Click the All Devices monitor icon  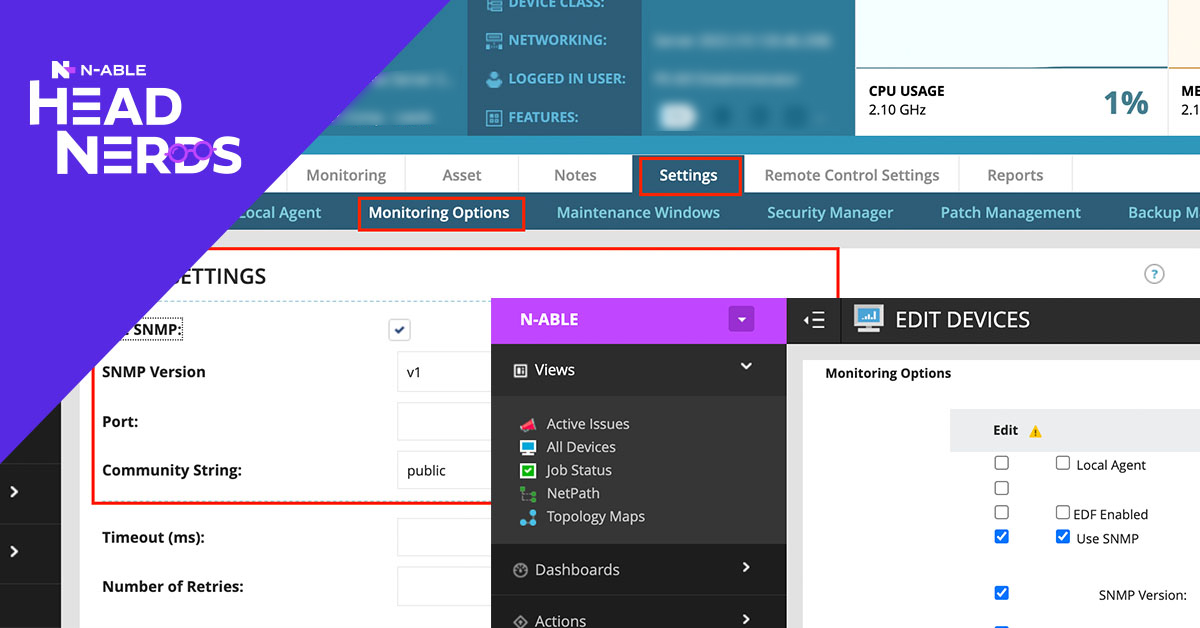[x=528, y=447]
